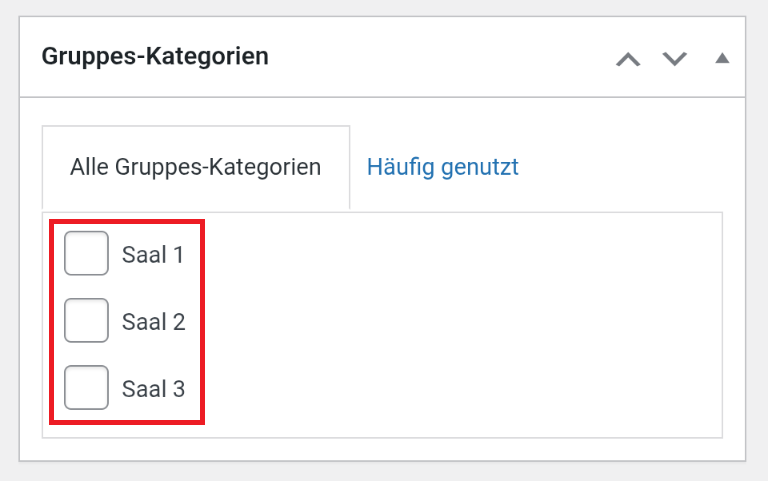The image size is (768, 481).
Task: Click the empty header space beside the title
Action: (440, 57)
